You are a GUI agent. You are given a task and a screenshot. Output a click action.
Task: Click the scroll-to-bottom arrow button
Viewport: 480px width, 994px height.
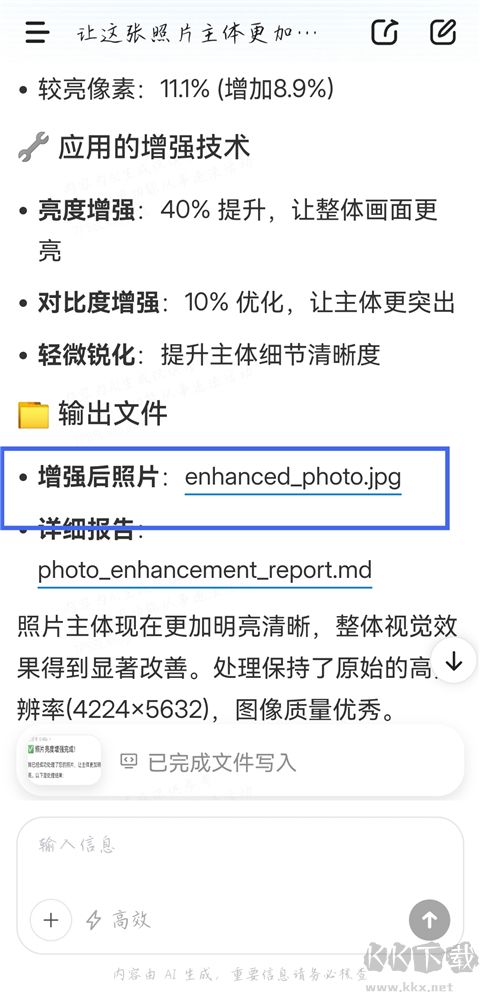(454, 661)
